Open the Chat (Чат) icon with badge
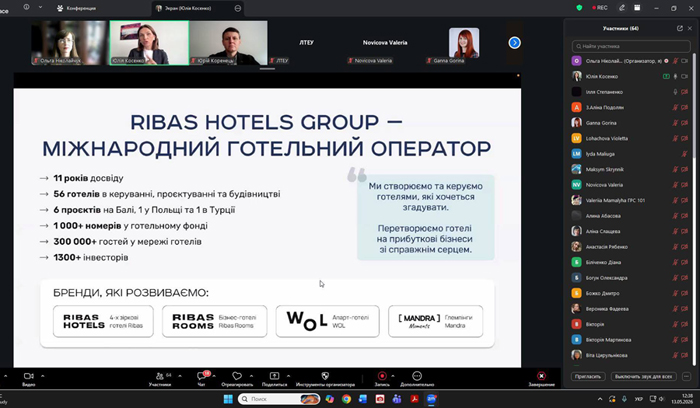 (x=202, y=376)
